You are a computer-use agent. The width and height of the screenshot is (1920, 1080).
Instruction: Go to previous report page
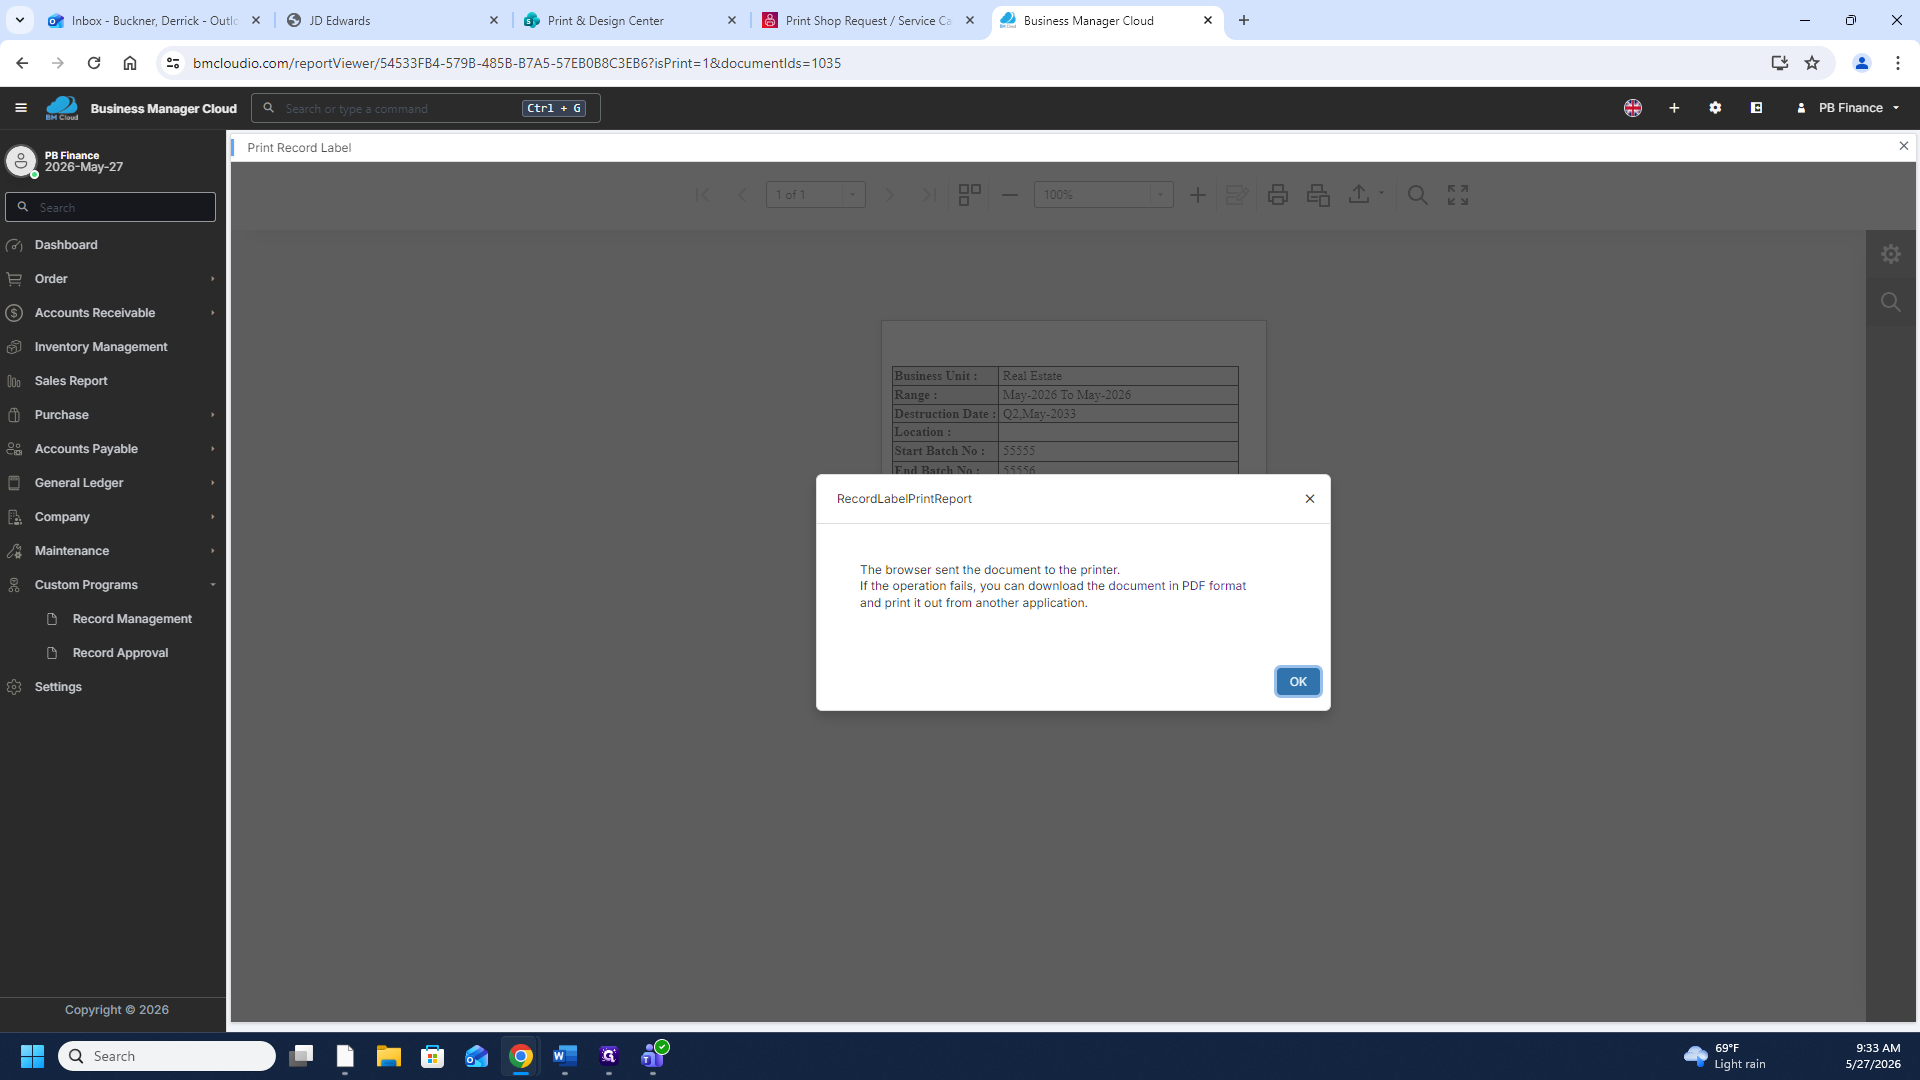pos(742,195)
